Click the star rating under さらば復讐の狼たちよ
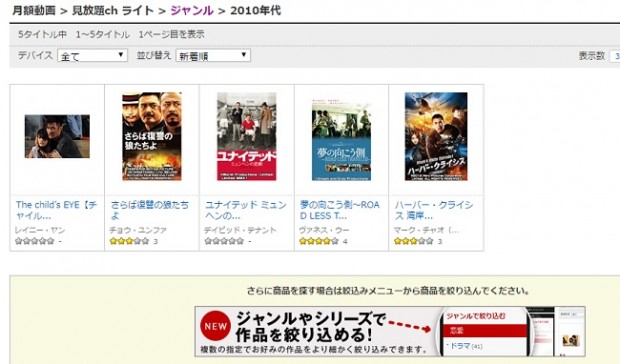The image size is (620, 364). click(x=129, y=241)
